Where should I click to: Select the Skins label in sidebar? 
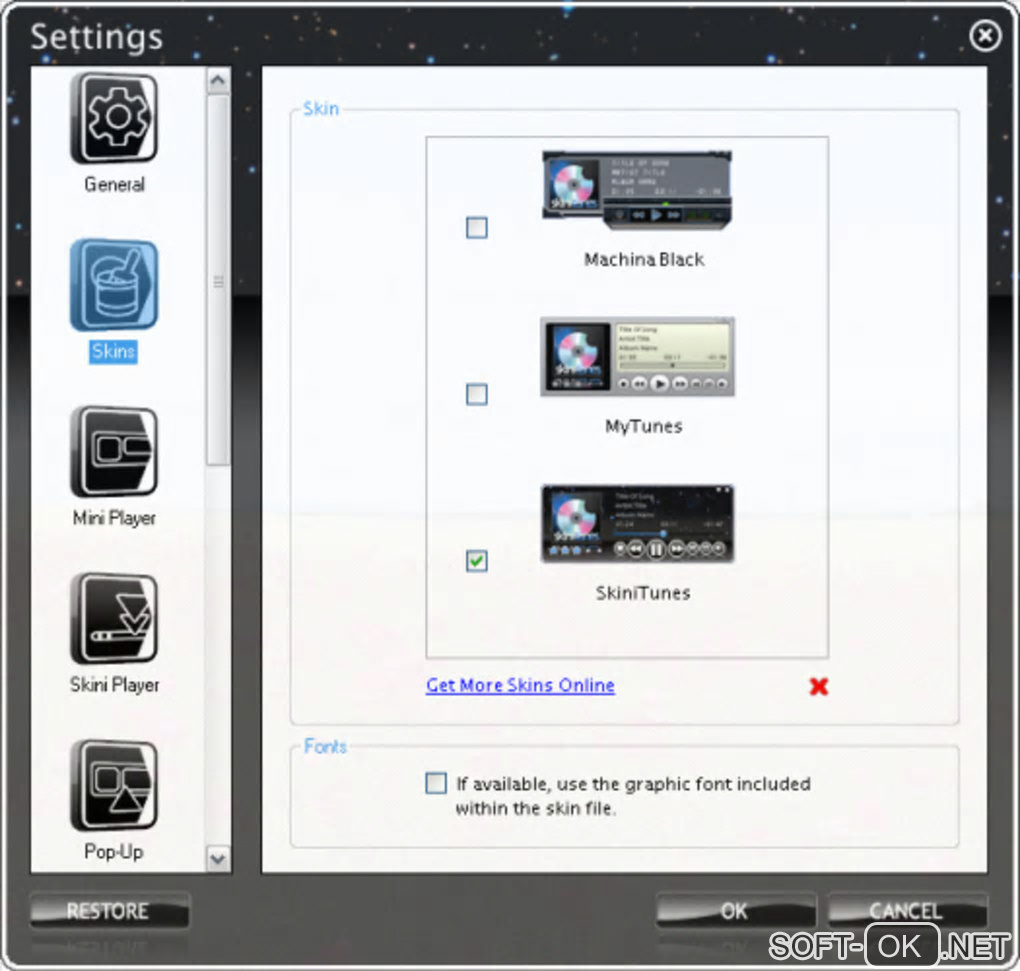tap(113, 352)
